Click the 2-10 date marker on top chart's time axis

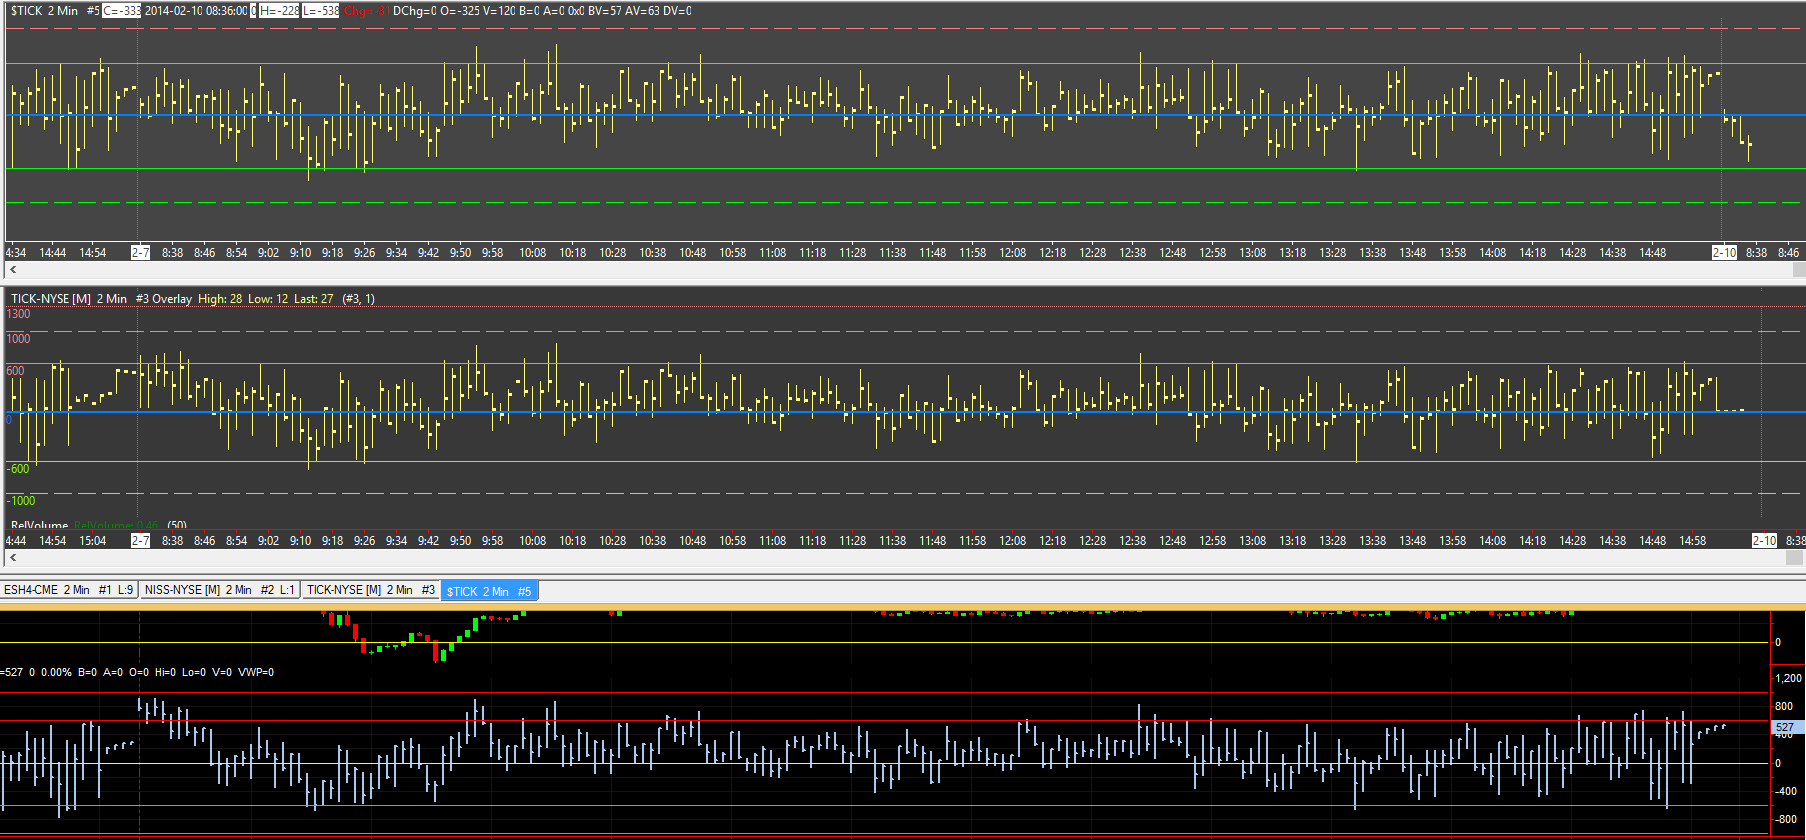[x=1724, y=253]
